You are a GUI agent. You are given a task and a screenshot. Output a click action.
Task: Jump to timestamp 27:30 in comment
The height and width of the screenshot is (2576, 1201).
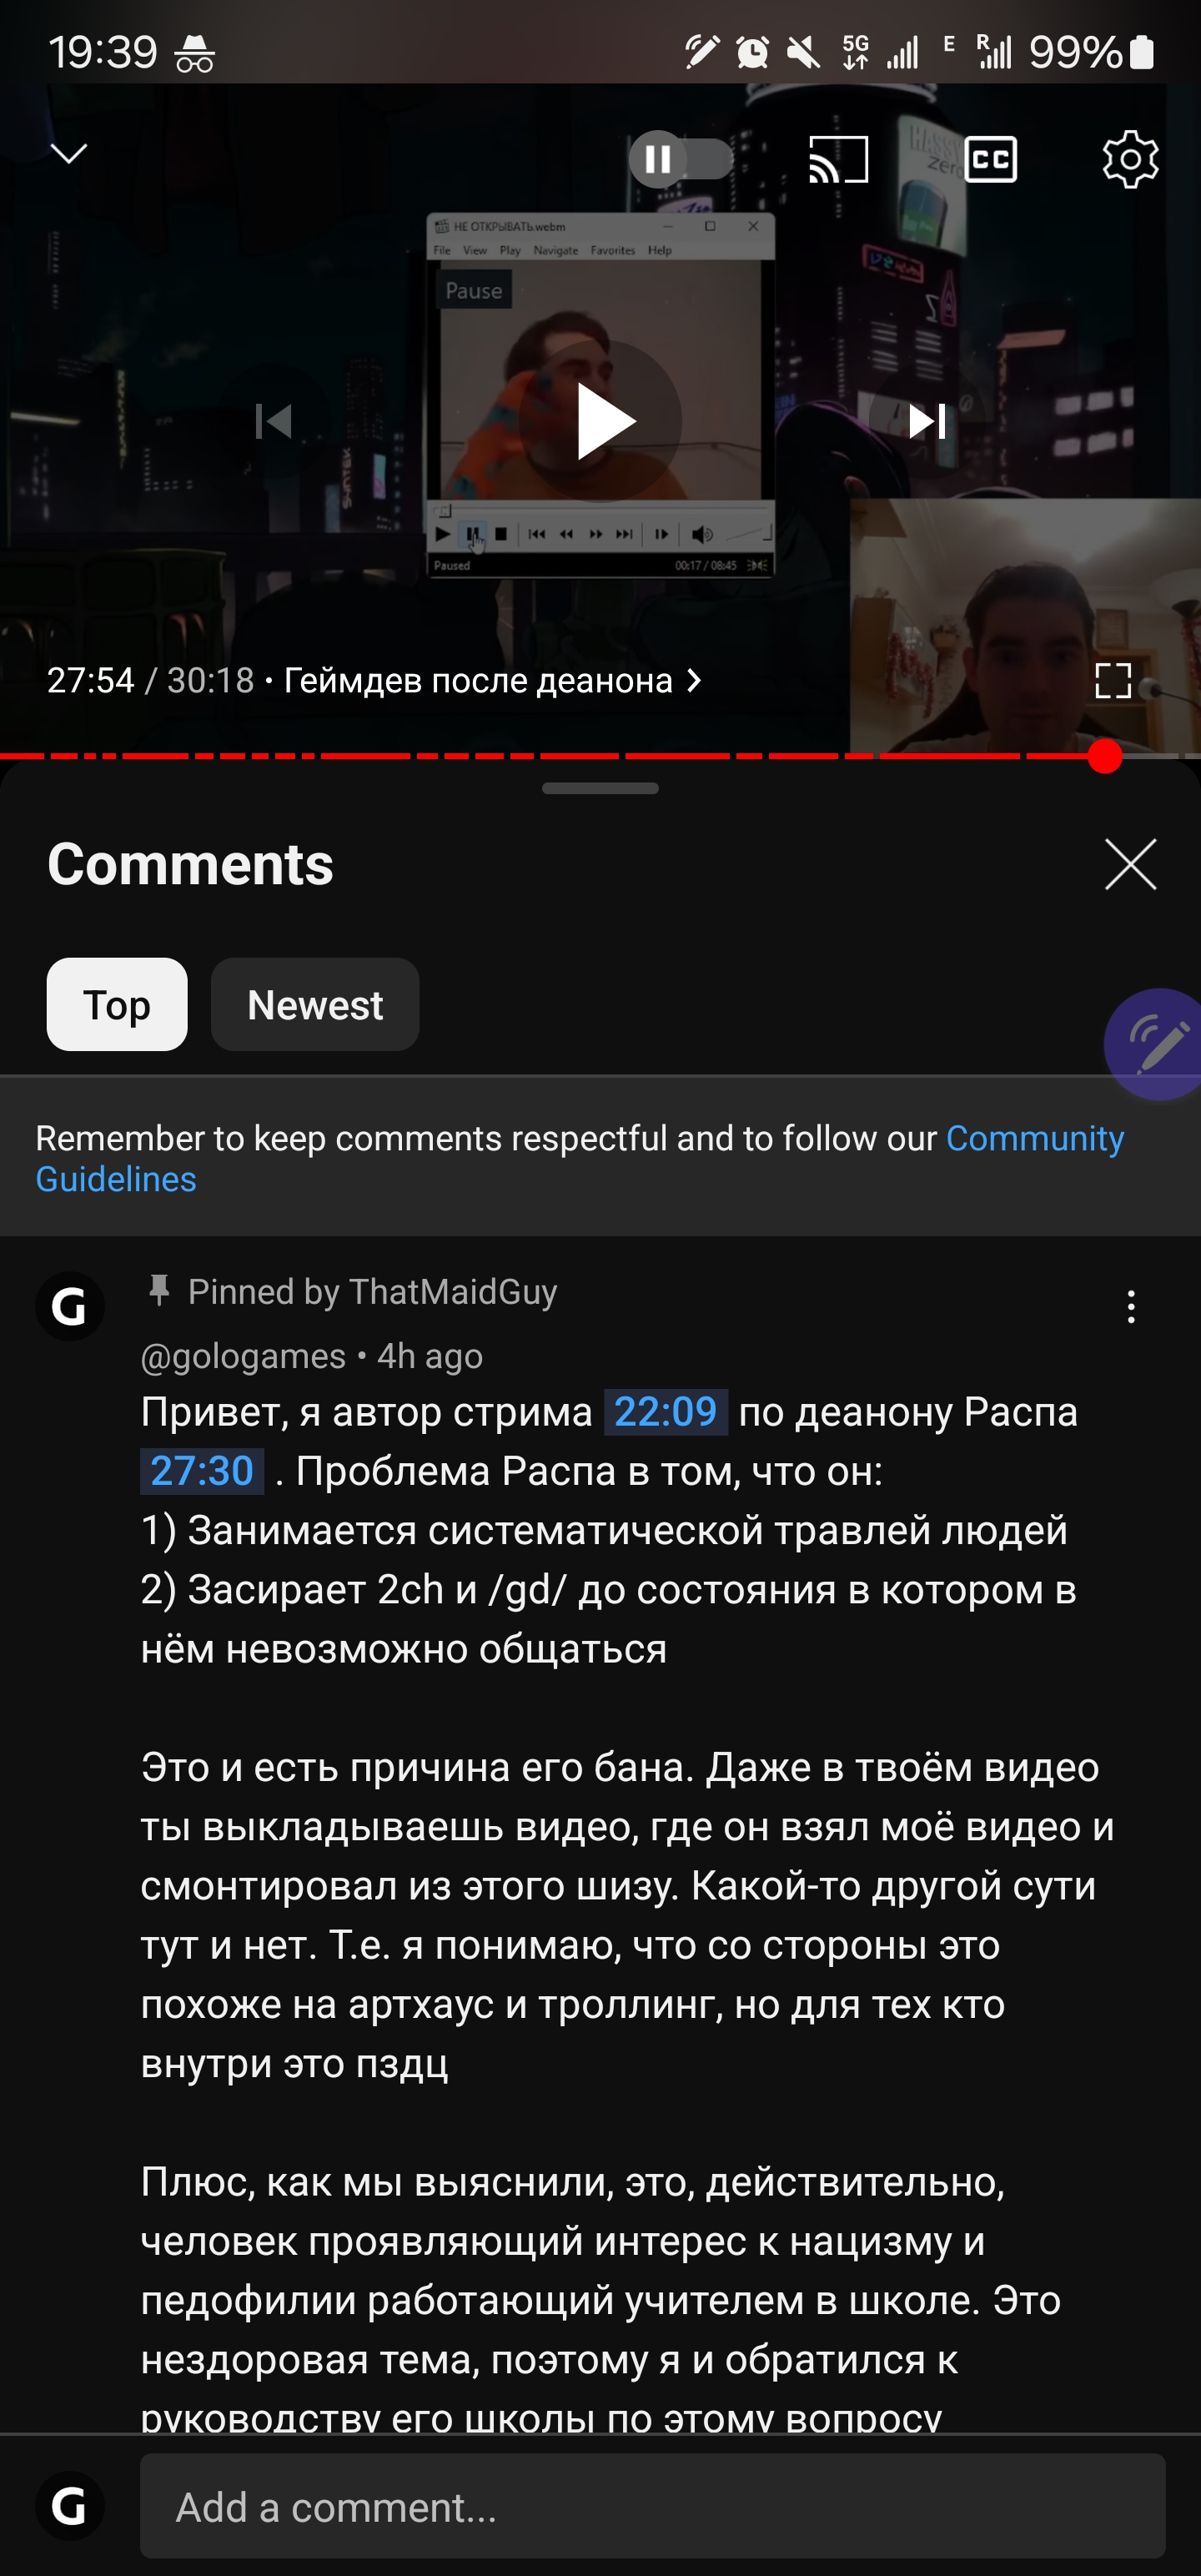[202, 1471]
